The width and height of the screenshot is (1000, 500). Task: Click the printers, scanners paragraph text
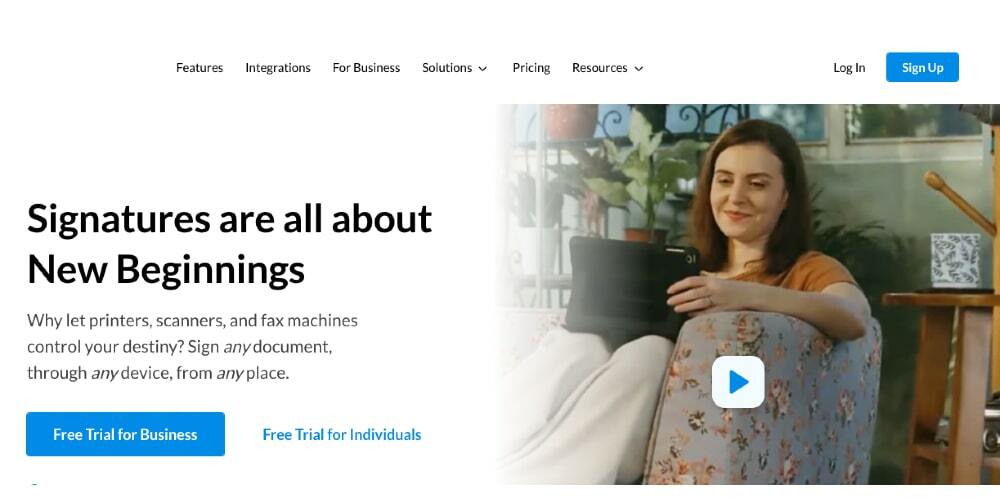193,346
